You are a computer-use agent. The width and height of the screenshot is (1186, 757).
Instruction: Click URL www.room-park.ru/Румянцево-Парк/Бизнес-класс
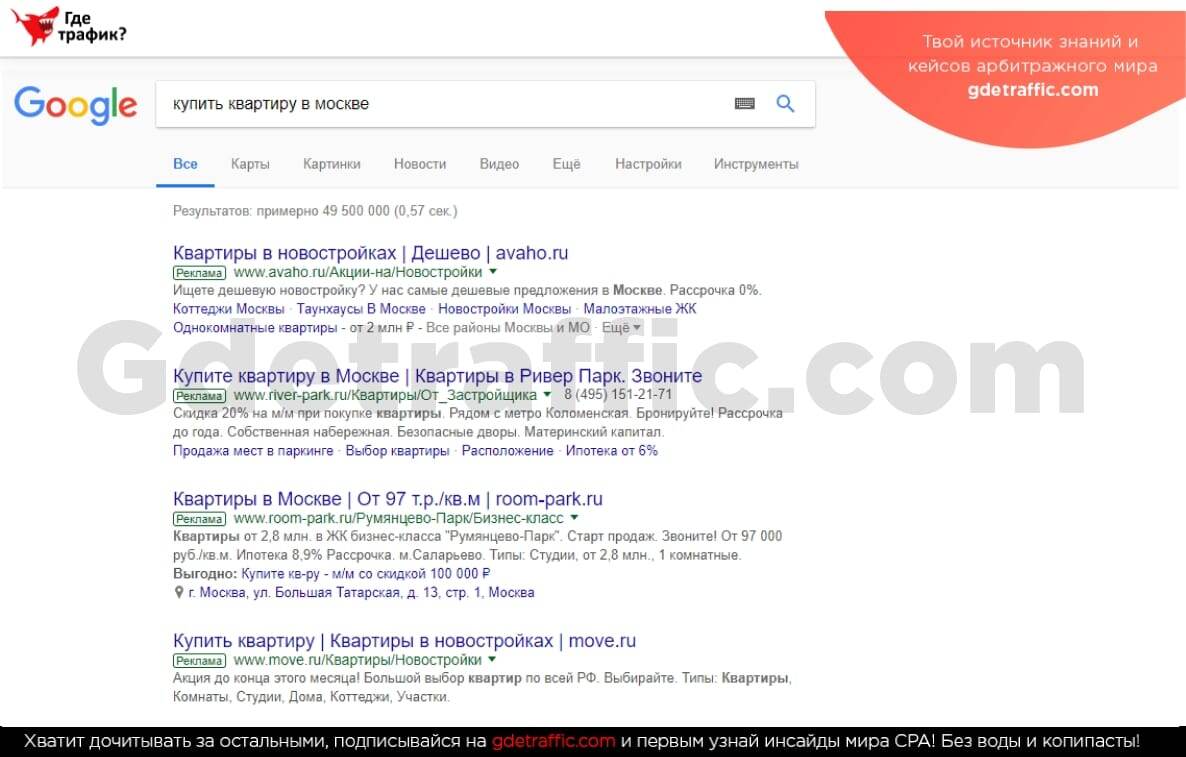(x=399, y=518)
